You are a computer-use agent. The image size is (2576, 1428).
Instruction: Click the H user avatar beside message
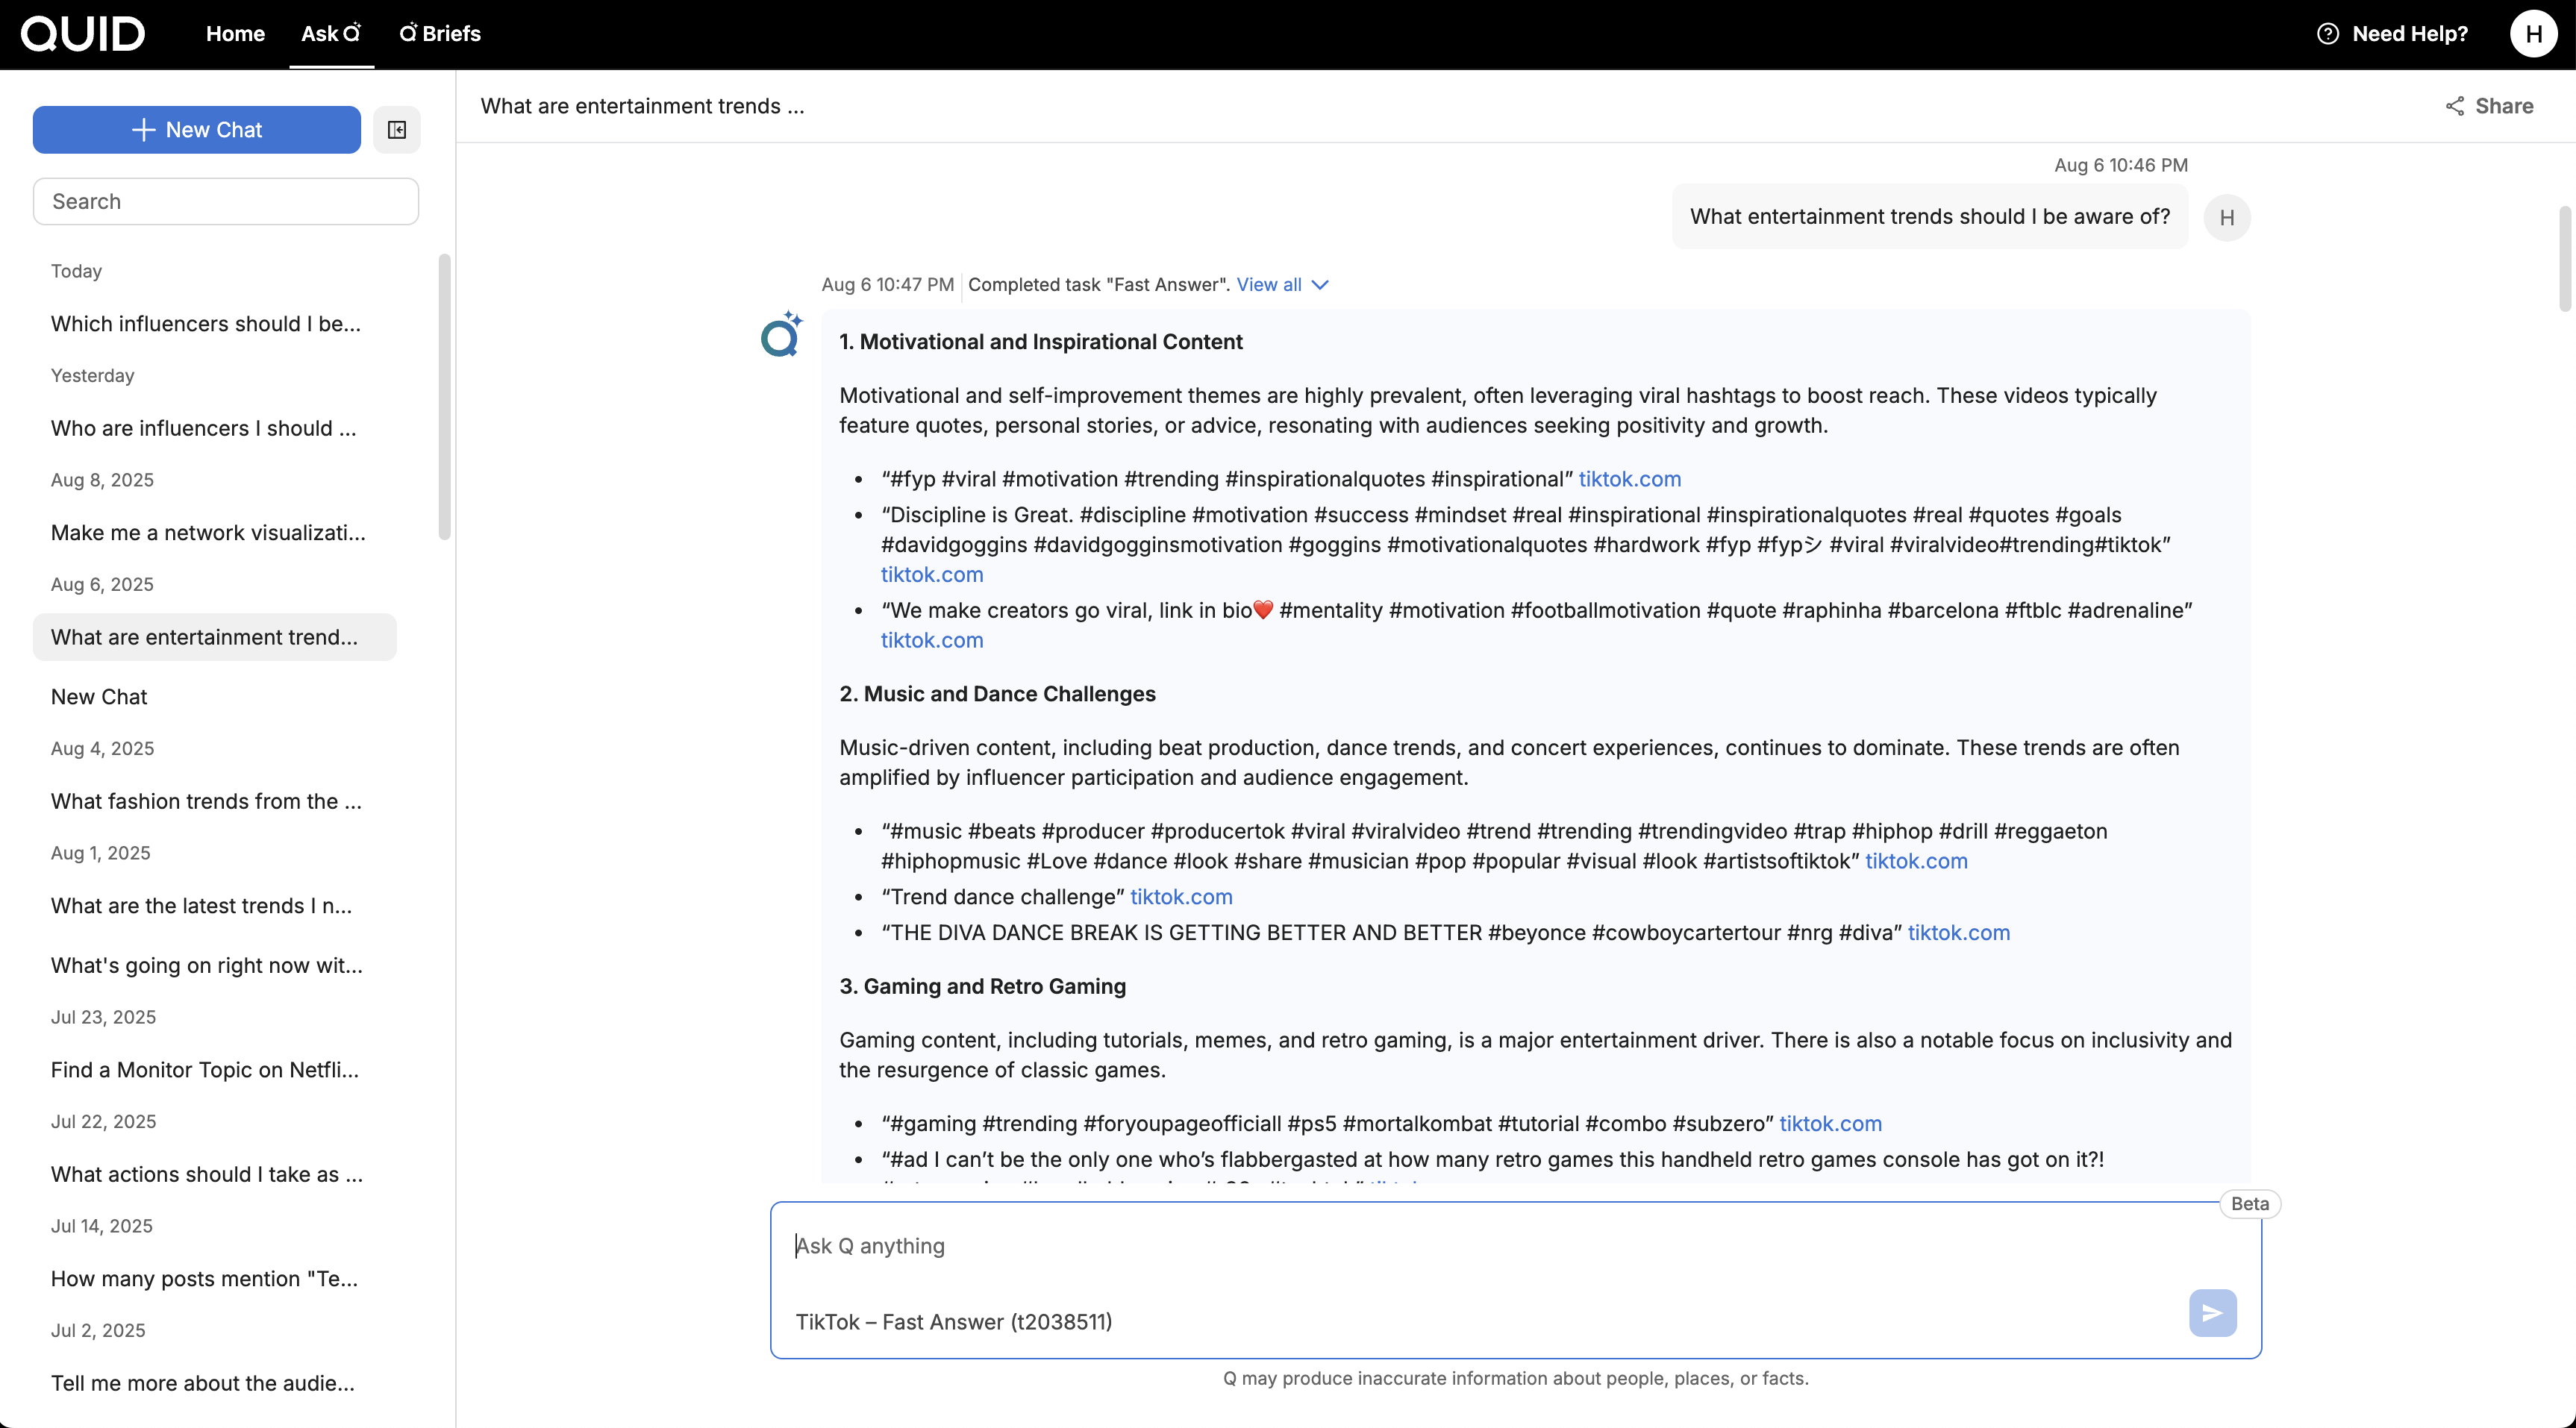(2226, 218)
